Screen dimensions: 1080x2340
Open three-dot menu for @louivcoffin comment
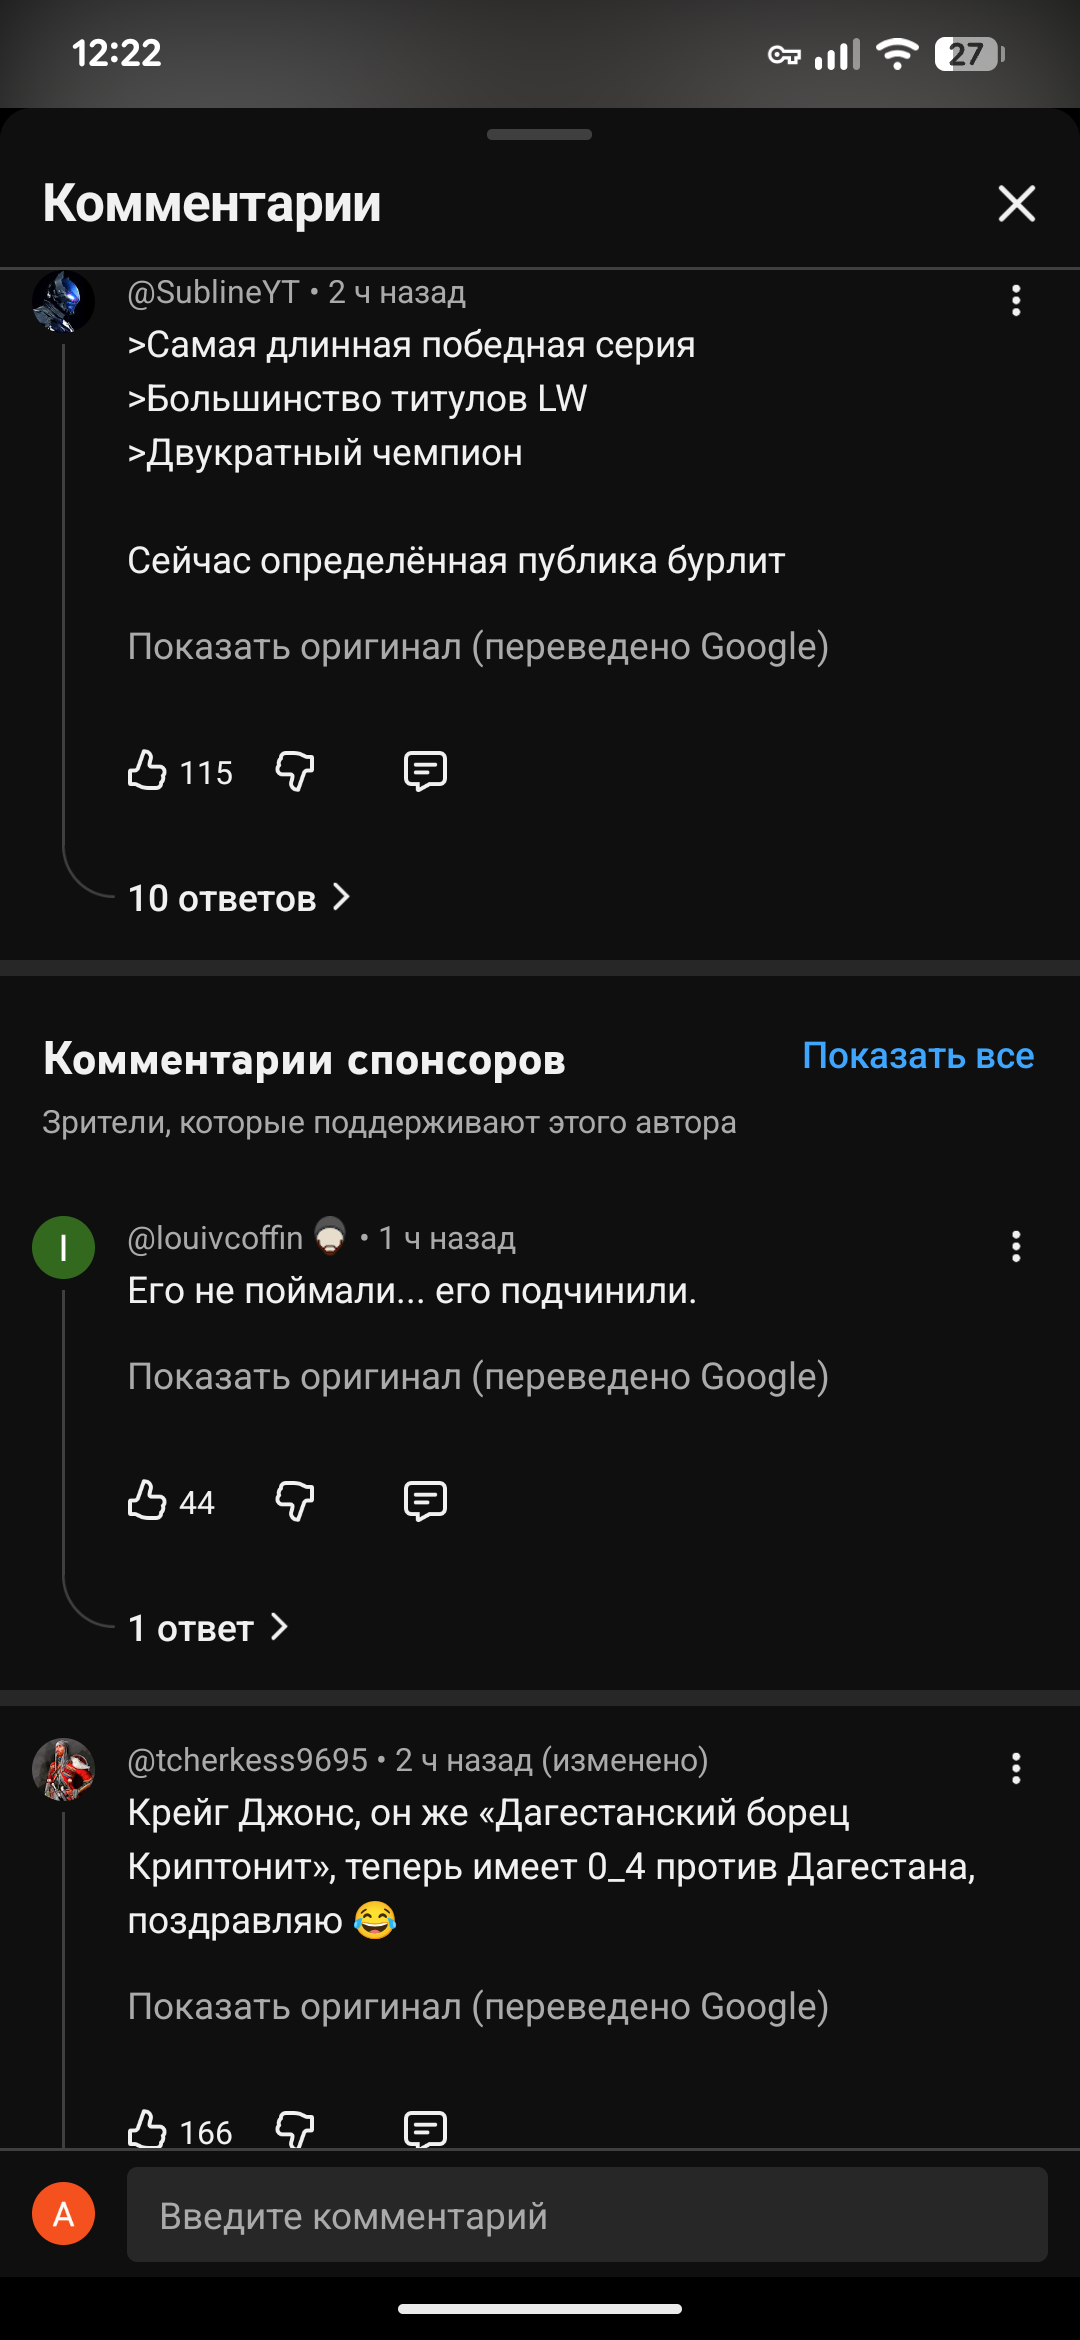click(1016, 1246)
